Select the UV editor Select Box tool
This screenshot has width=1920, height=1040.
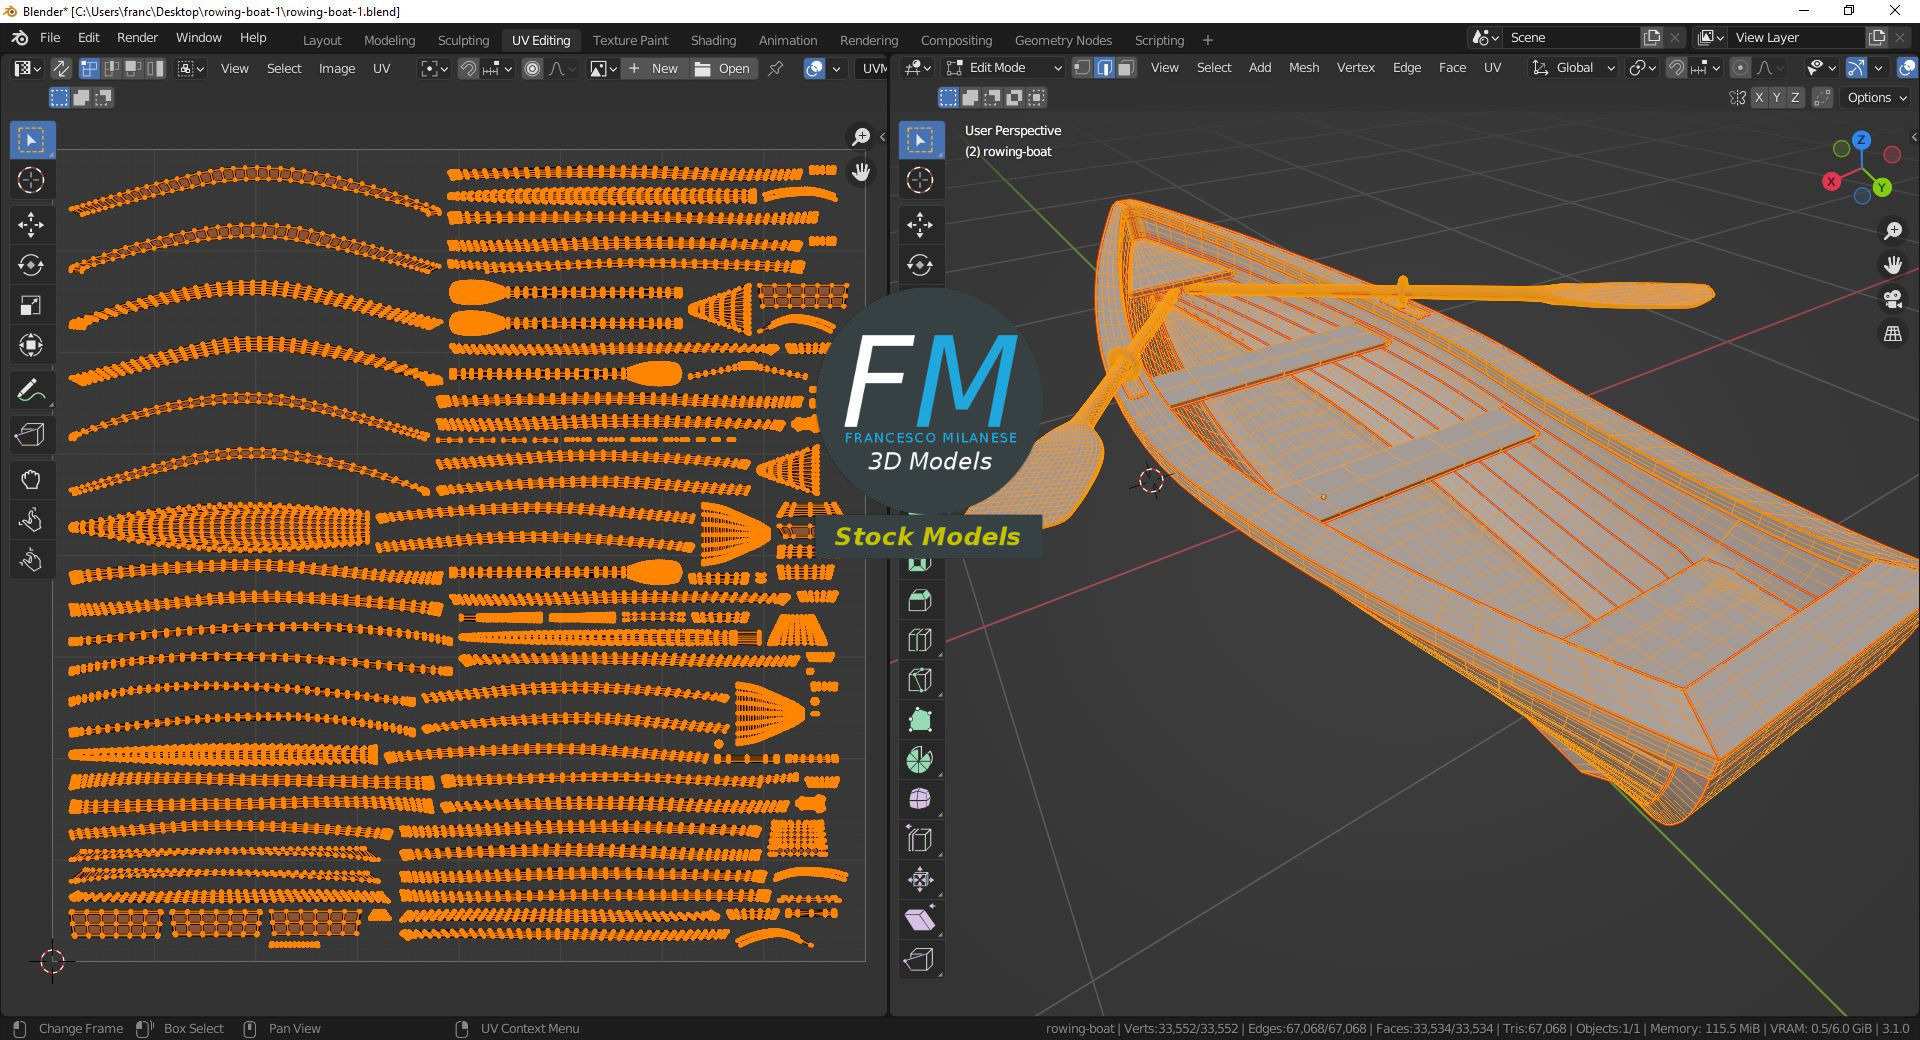point(32,140)
